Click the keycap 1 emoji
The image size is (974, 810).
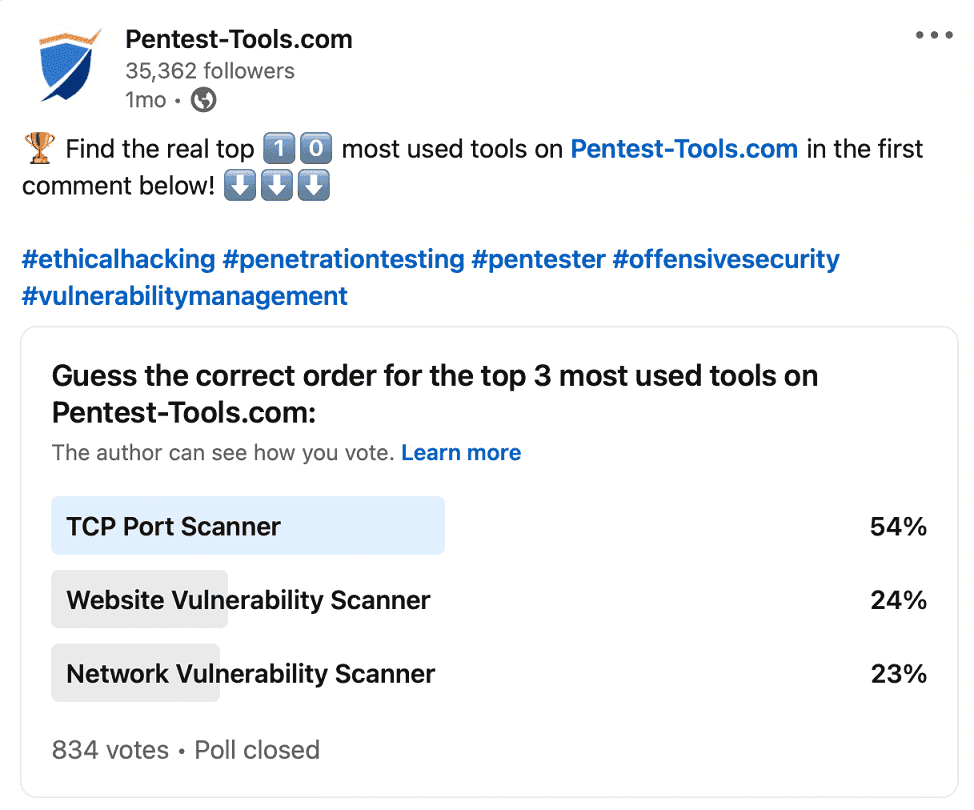tap(281, 148)
